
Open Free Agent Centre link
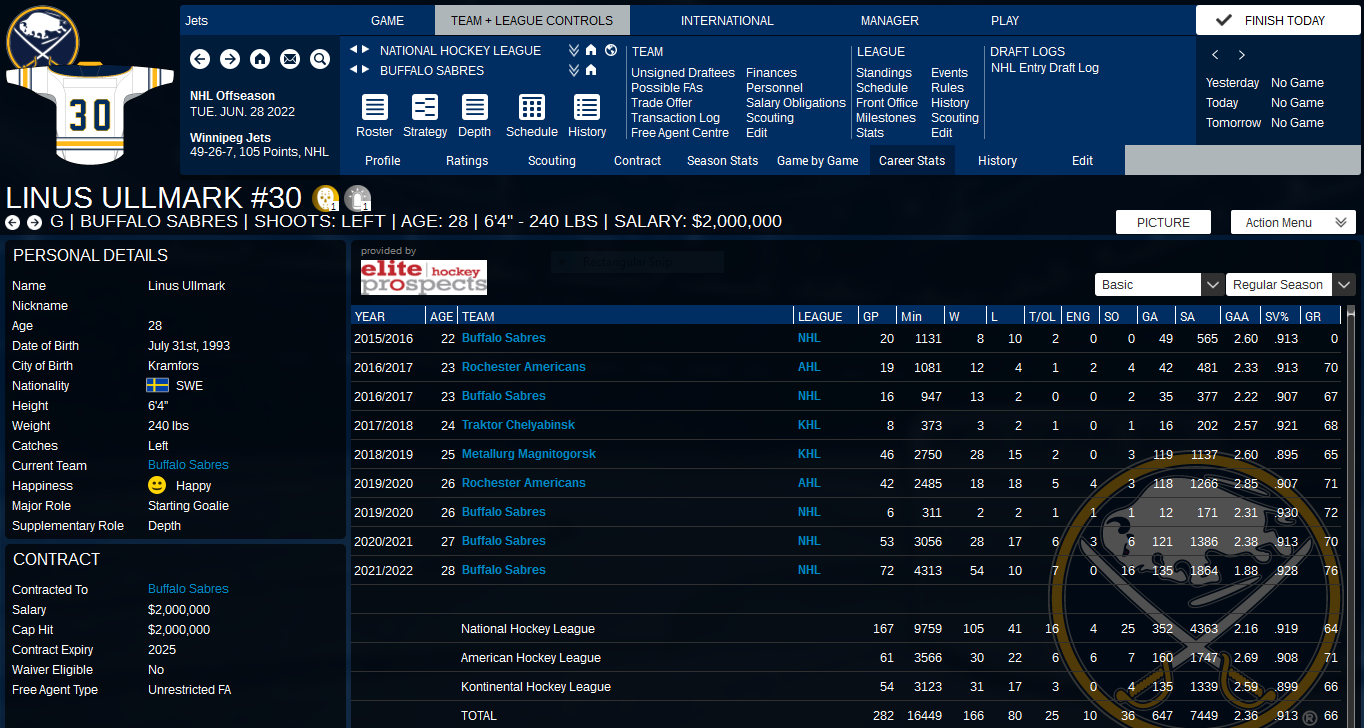click(x=680, y=133)
